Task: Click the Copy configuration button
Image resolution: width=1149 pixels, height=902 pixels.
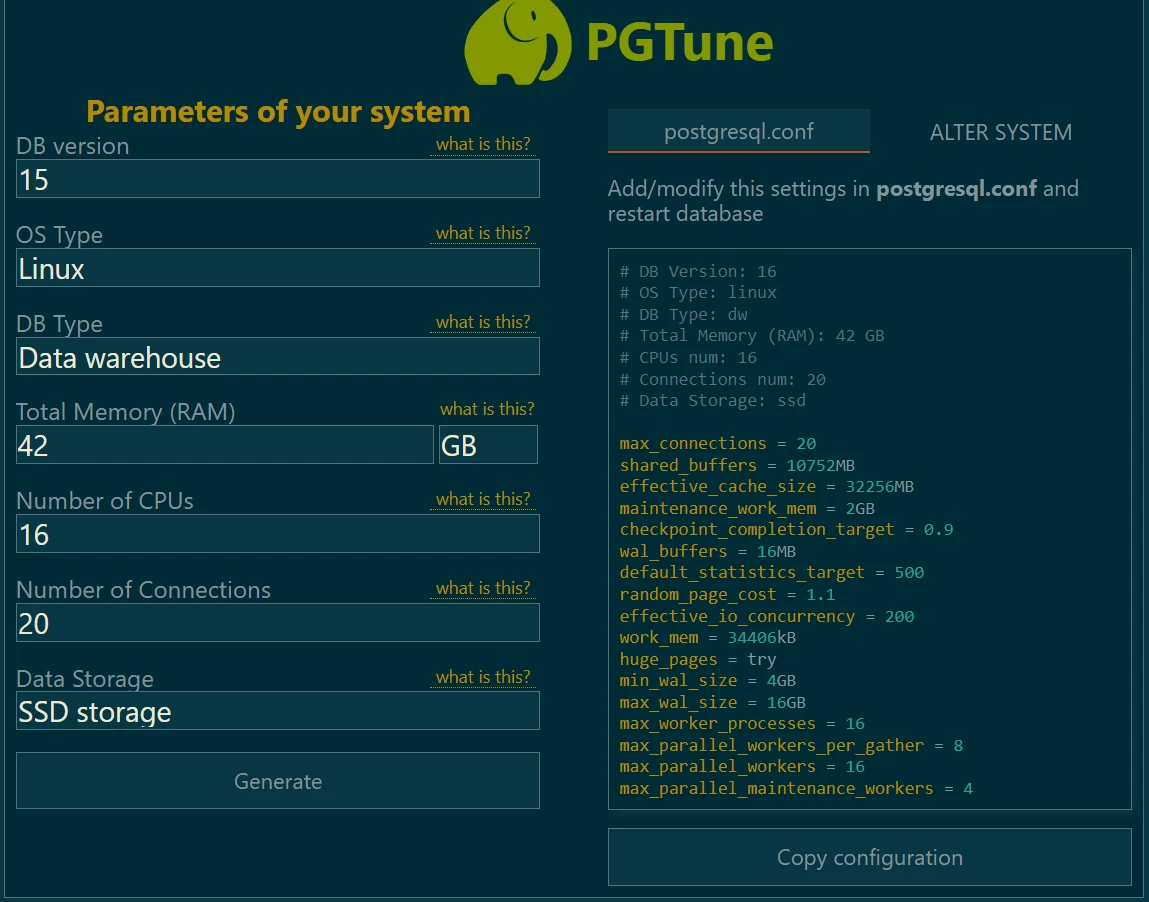Action: point(869,857)
